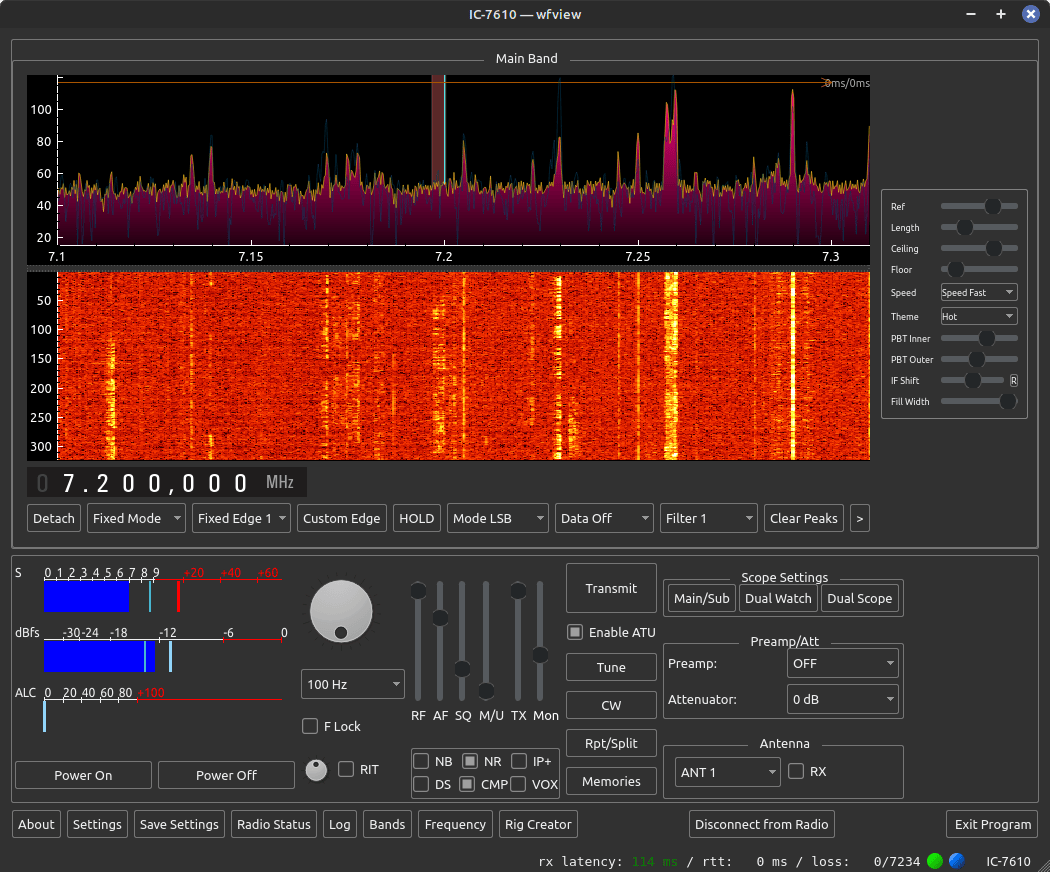Toggle the Enable ATU checkbox

(575, 632)
